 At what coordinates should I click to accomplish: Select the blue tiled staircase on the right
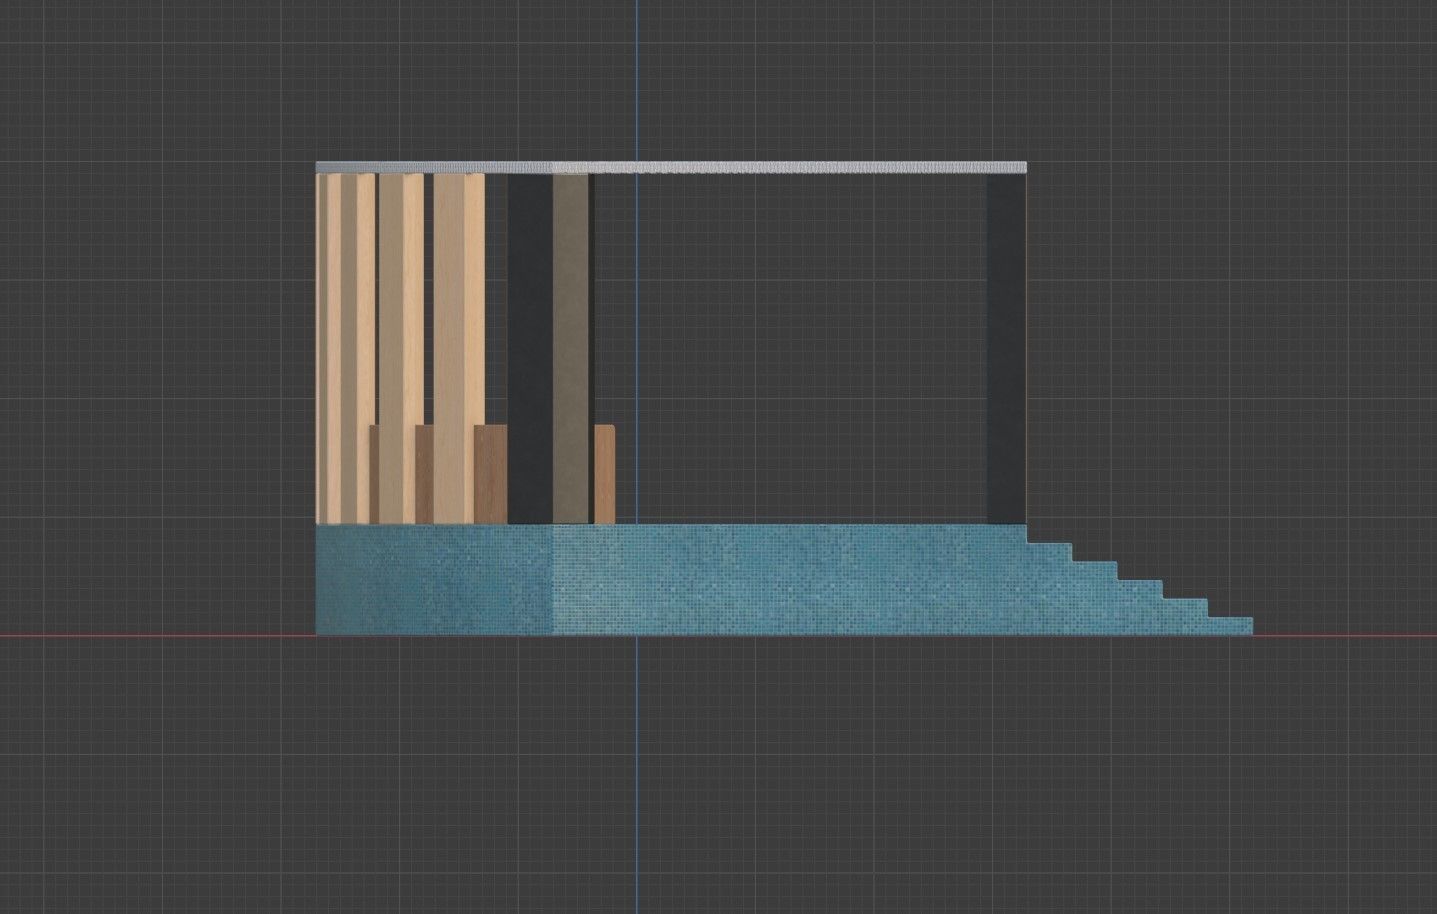[x=1140, y=590]
